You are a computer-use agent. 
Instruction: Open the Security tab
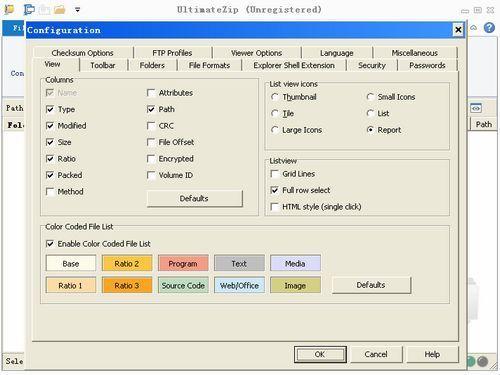tap(372, 65)
